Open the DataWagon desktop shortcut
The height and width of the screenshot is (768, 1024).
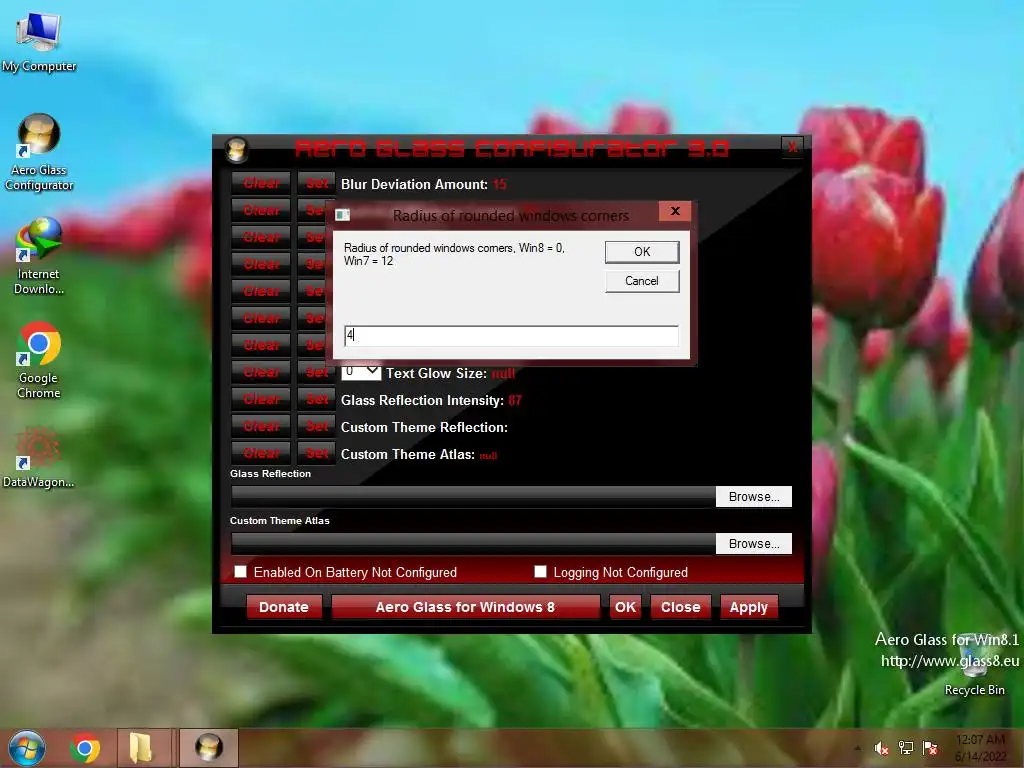[39, 458]
